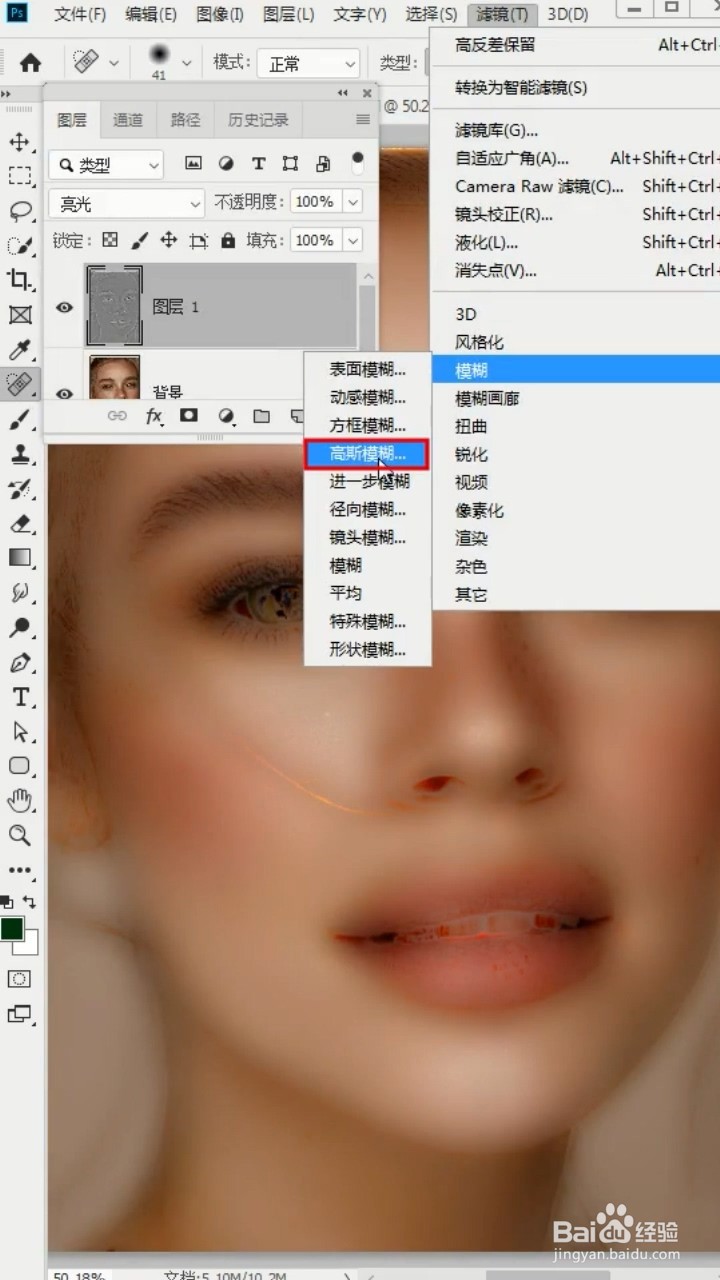720x1280 pixels.
Task: Select the Brush tool in toolbar
Action: [19, 419]
